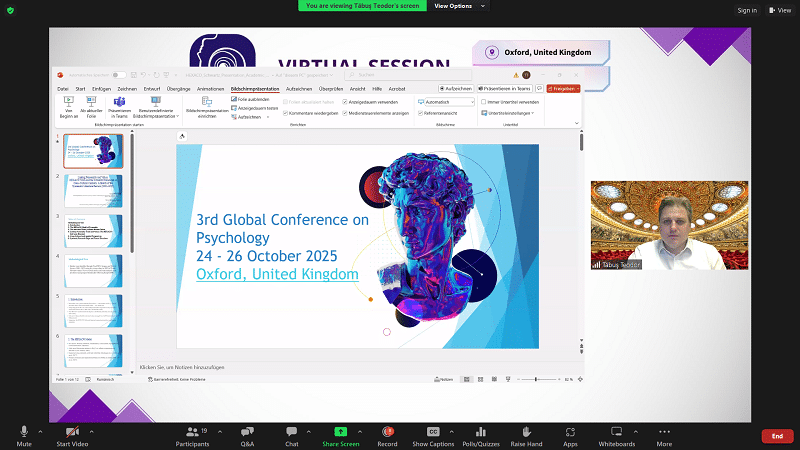The width and height of the screenshot is (800, 450).
Task: Follow the 'Oxford, United Kingdom' slide link
Action: click(x=277, y=274)
